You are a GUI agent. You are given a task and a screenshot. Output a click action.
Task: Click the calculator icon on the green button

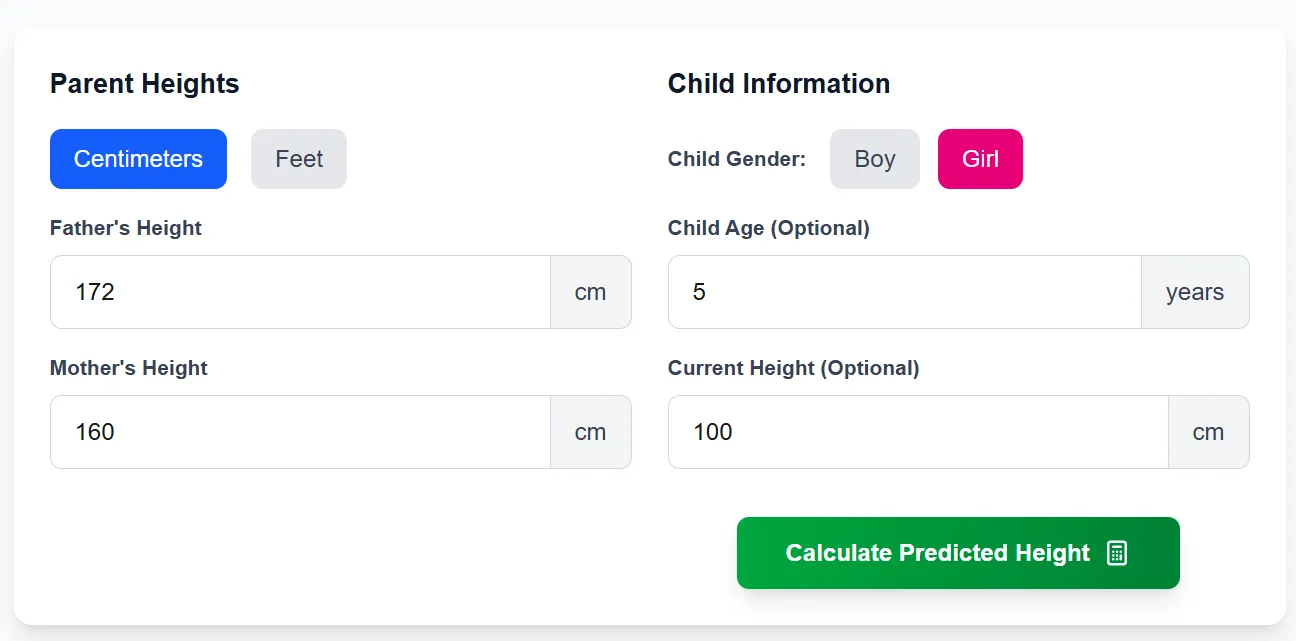1117,552
